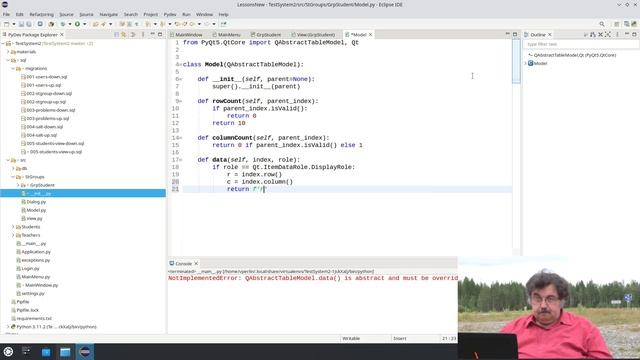Open the Run configurations dropdown arrow
The height and width of the screenshot is (360, 640).
coord(84,24)
